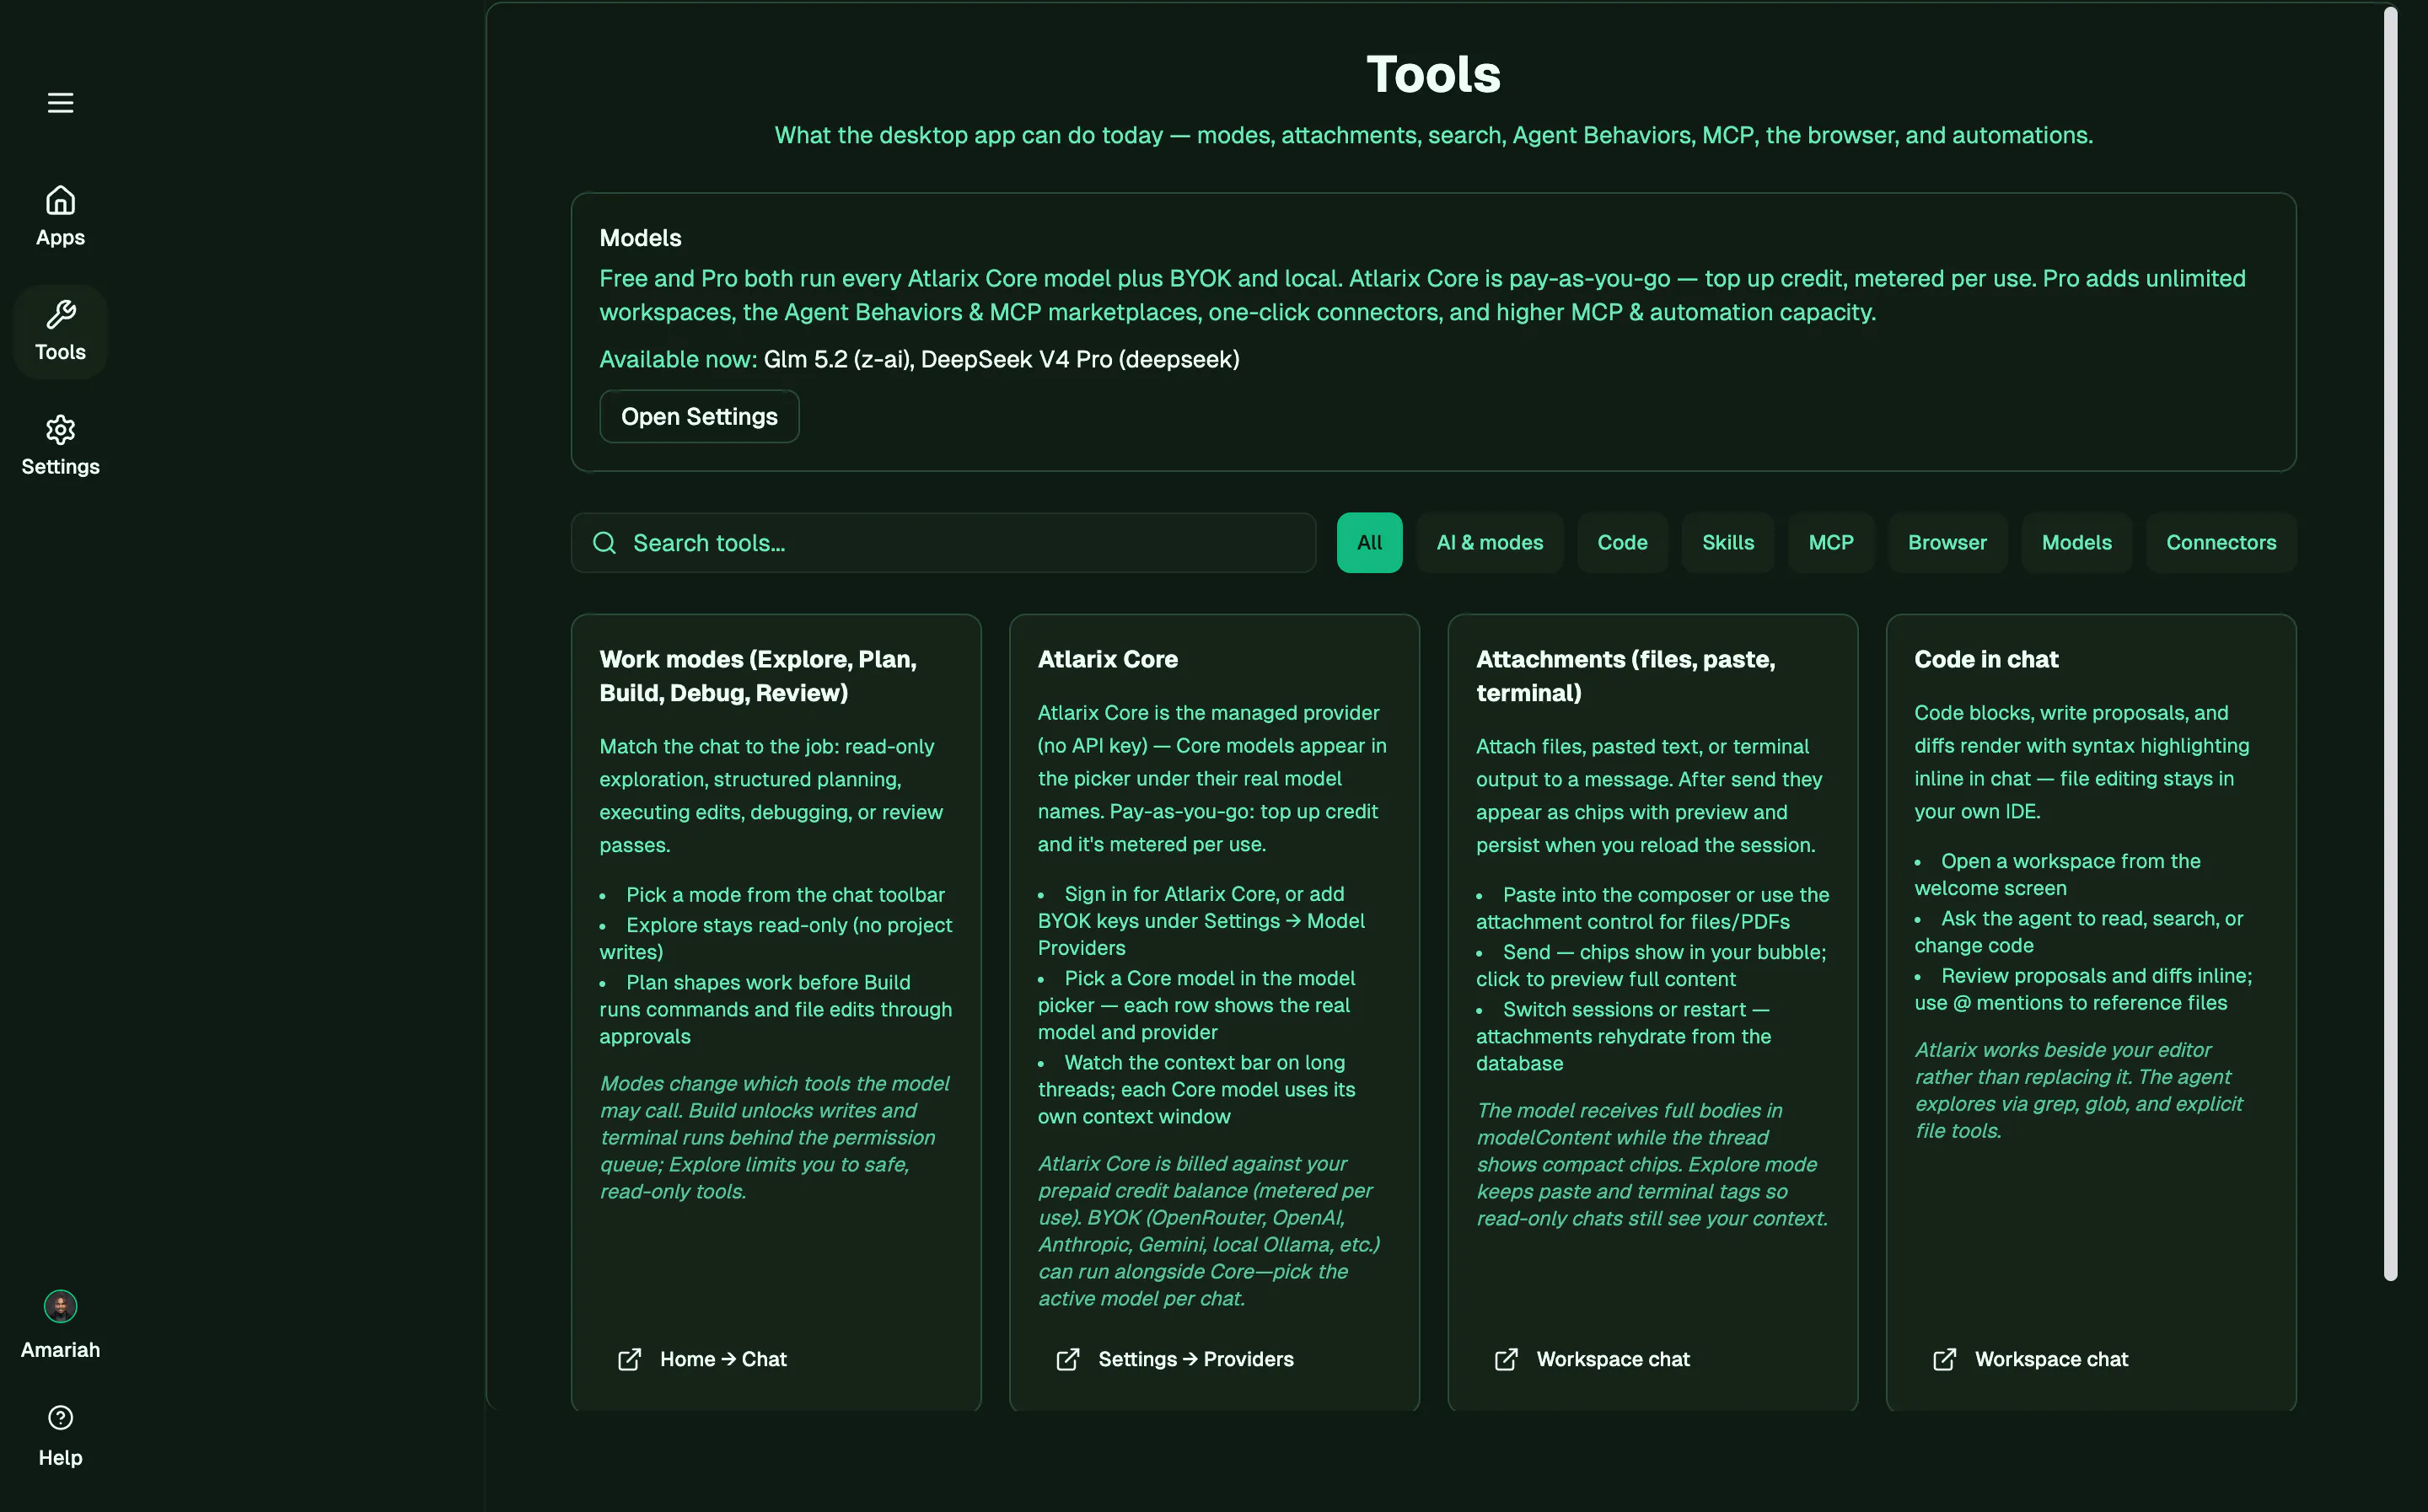Click the 'Available now:' models line

tap(919, 360)
